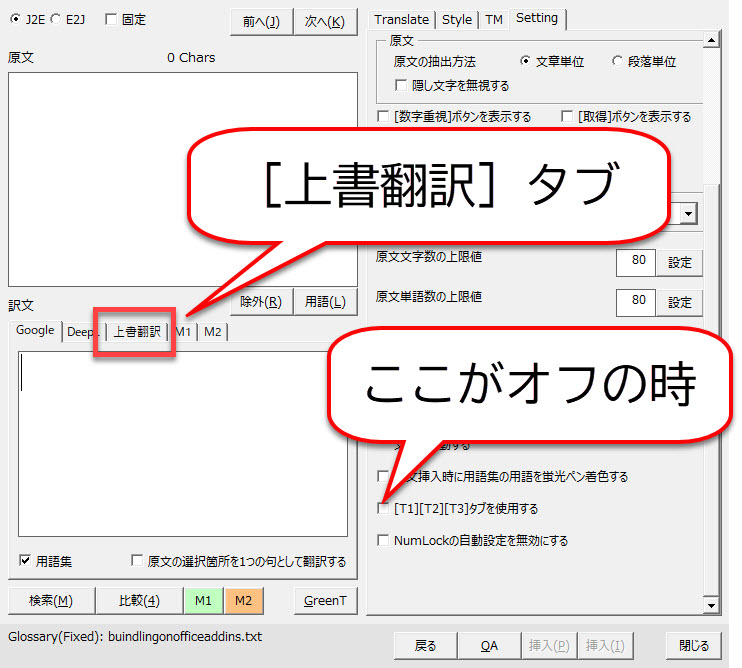Switch to the Translate tab
The width and height of the screenshot is (742, 668).
pyautogui.click(x=401, y=19)
